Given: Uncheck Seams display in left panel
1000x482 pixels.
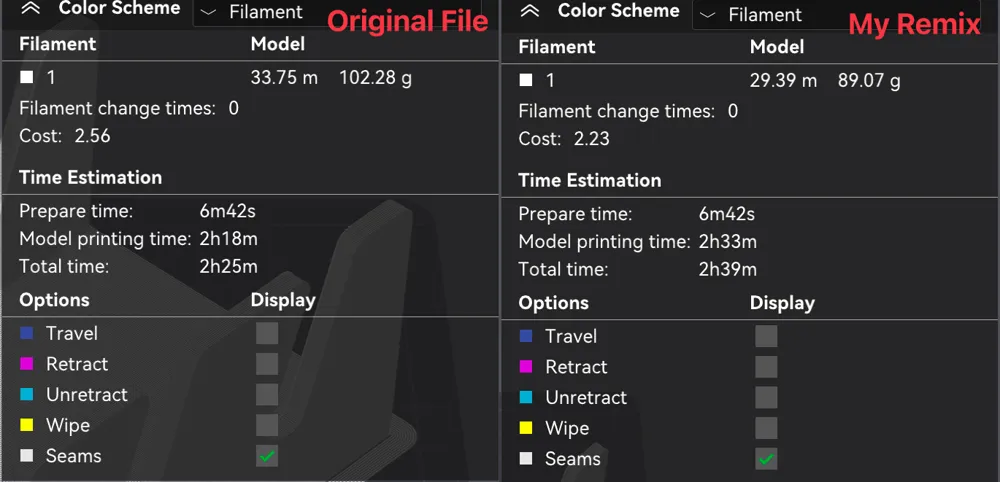Looking at the screenshot, I should click(267, 456).
